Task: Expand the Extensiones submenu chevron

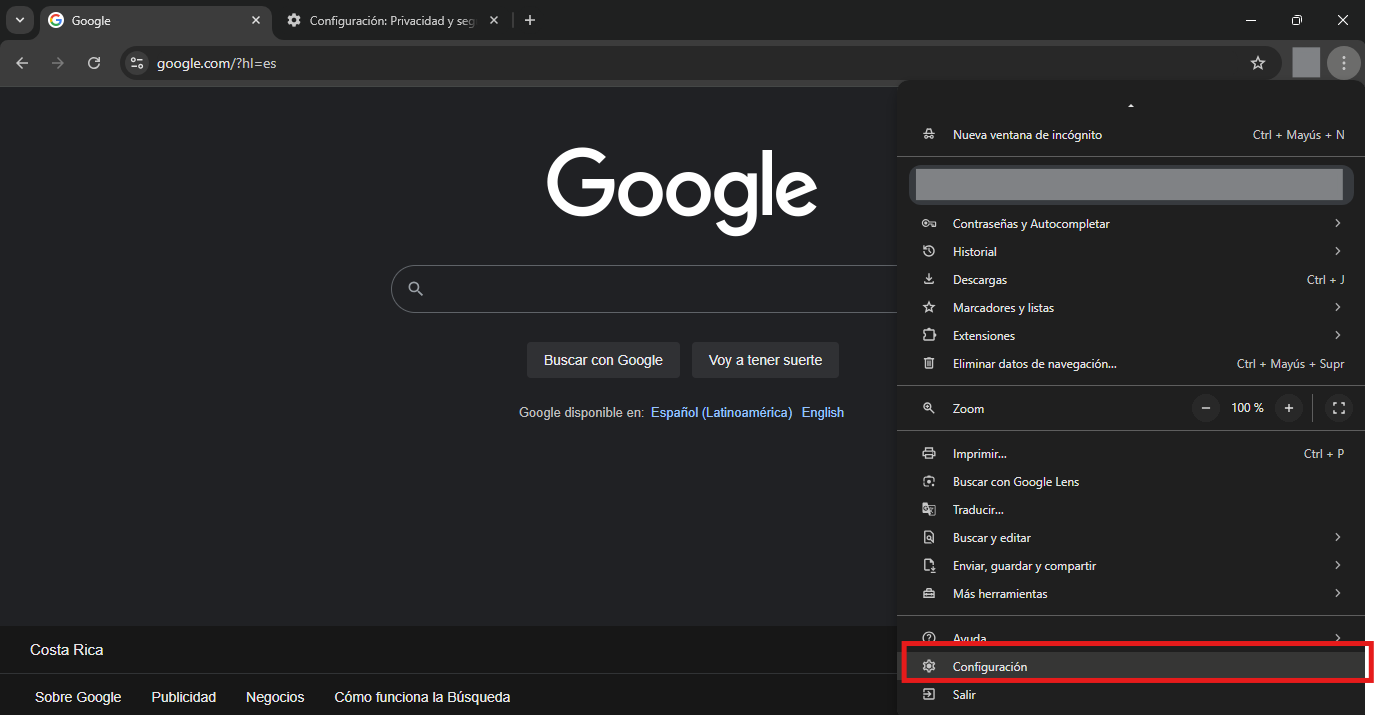Action: [1338, 335]
